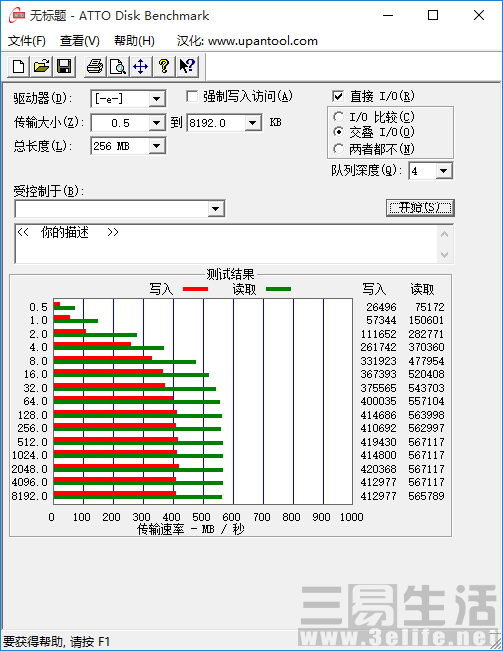Click the green 读取 legend swatch
The height and width of the screenshot is (651, 503).
coord(278,289)
